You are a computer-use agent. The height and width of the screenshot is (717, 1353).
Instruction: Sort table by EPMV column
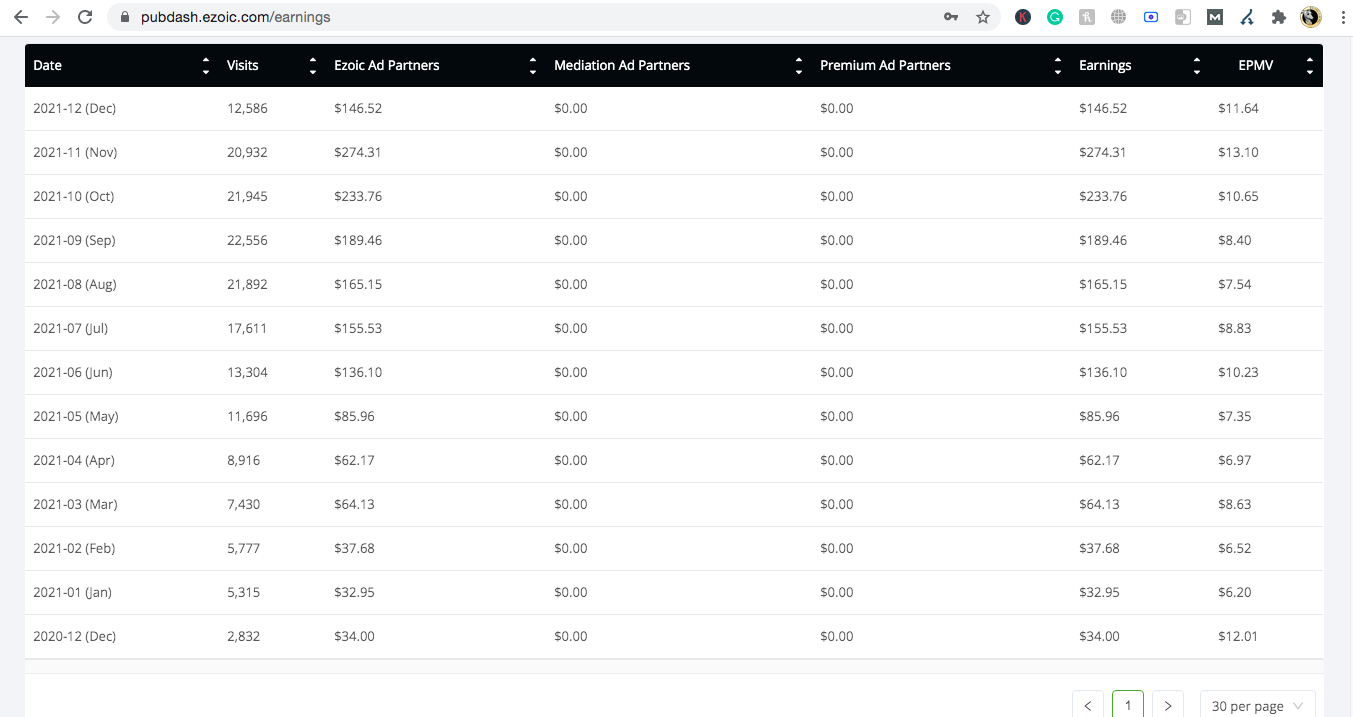point(1310,66)
